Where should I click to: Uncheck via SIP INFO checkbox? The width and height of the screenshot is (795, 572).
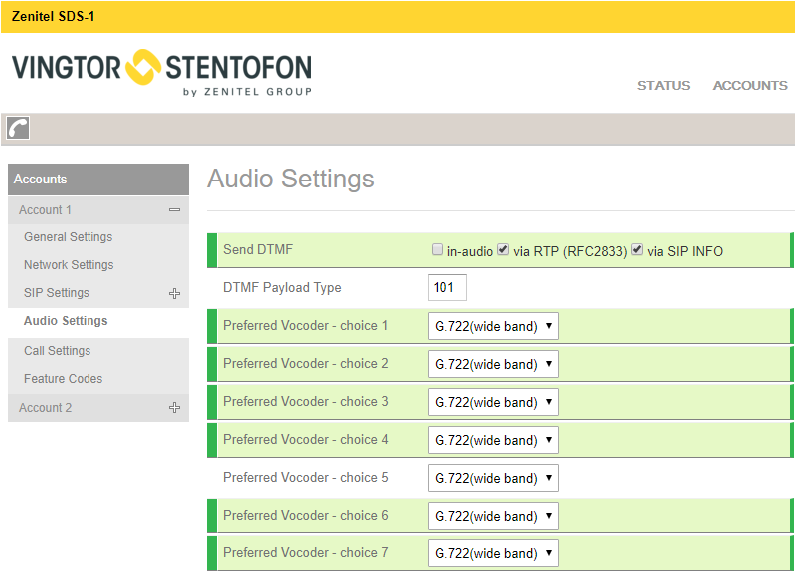pyautogui.click(x=637, y=250)
